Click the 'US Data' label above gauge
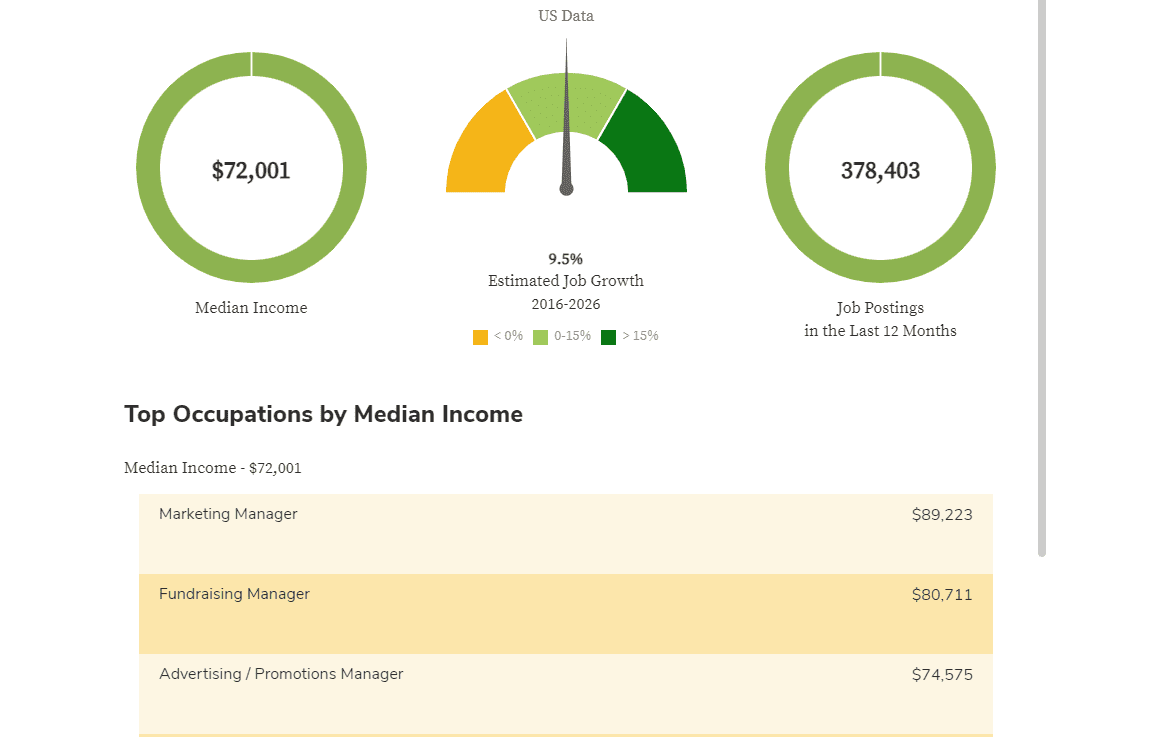This screenshot has height=737, width=1149. pos(566,15)
